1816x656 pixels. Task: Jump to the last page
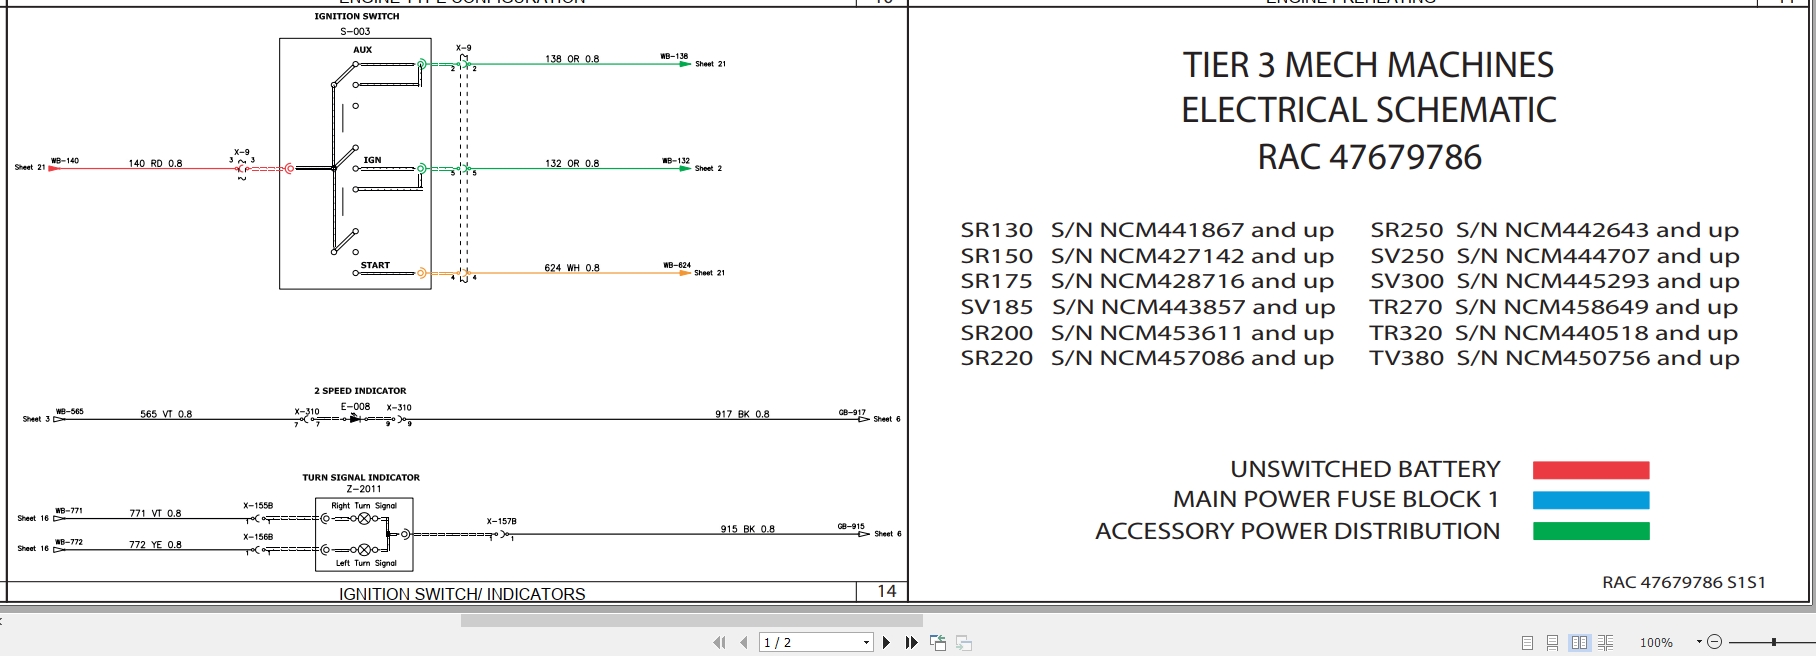[x=911, y=643]
